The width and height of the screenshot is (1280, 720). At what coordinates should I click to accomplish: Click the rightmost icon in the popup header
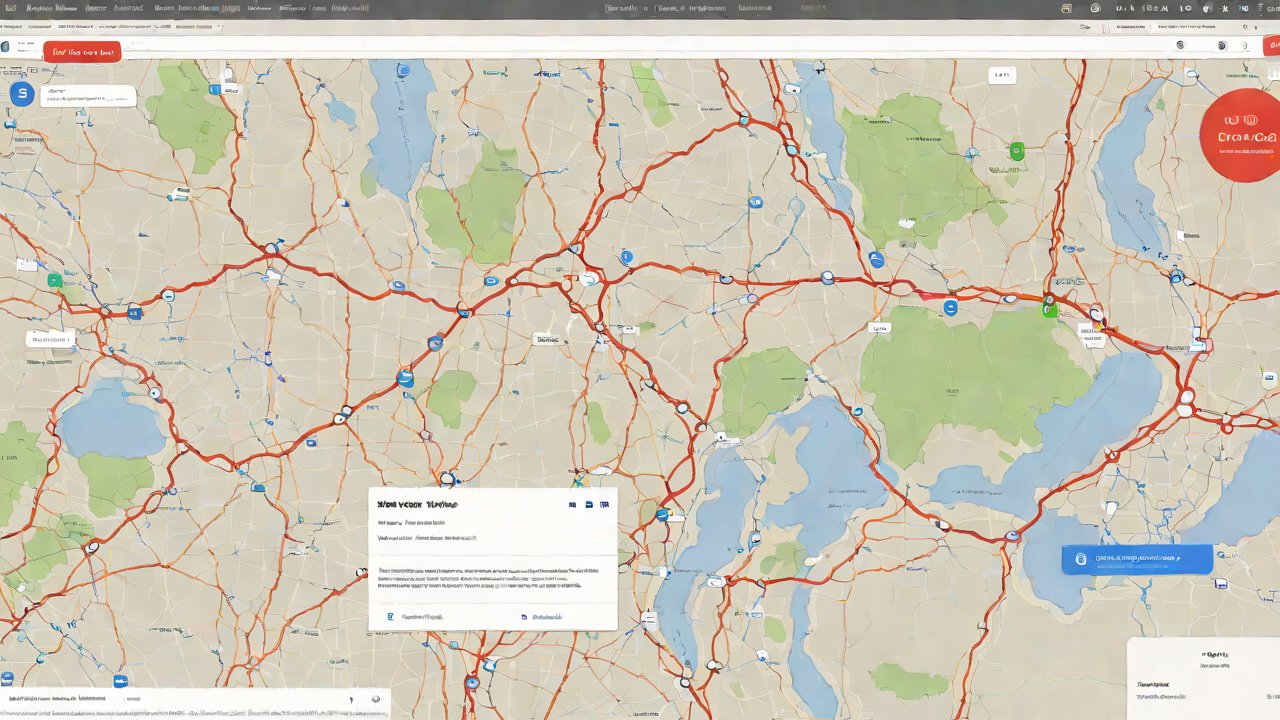pos(604,506)
